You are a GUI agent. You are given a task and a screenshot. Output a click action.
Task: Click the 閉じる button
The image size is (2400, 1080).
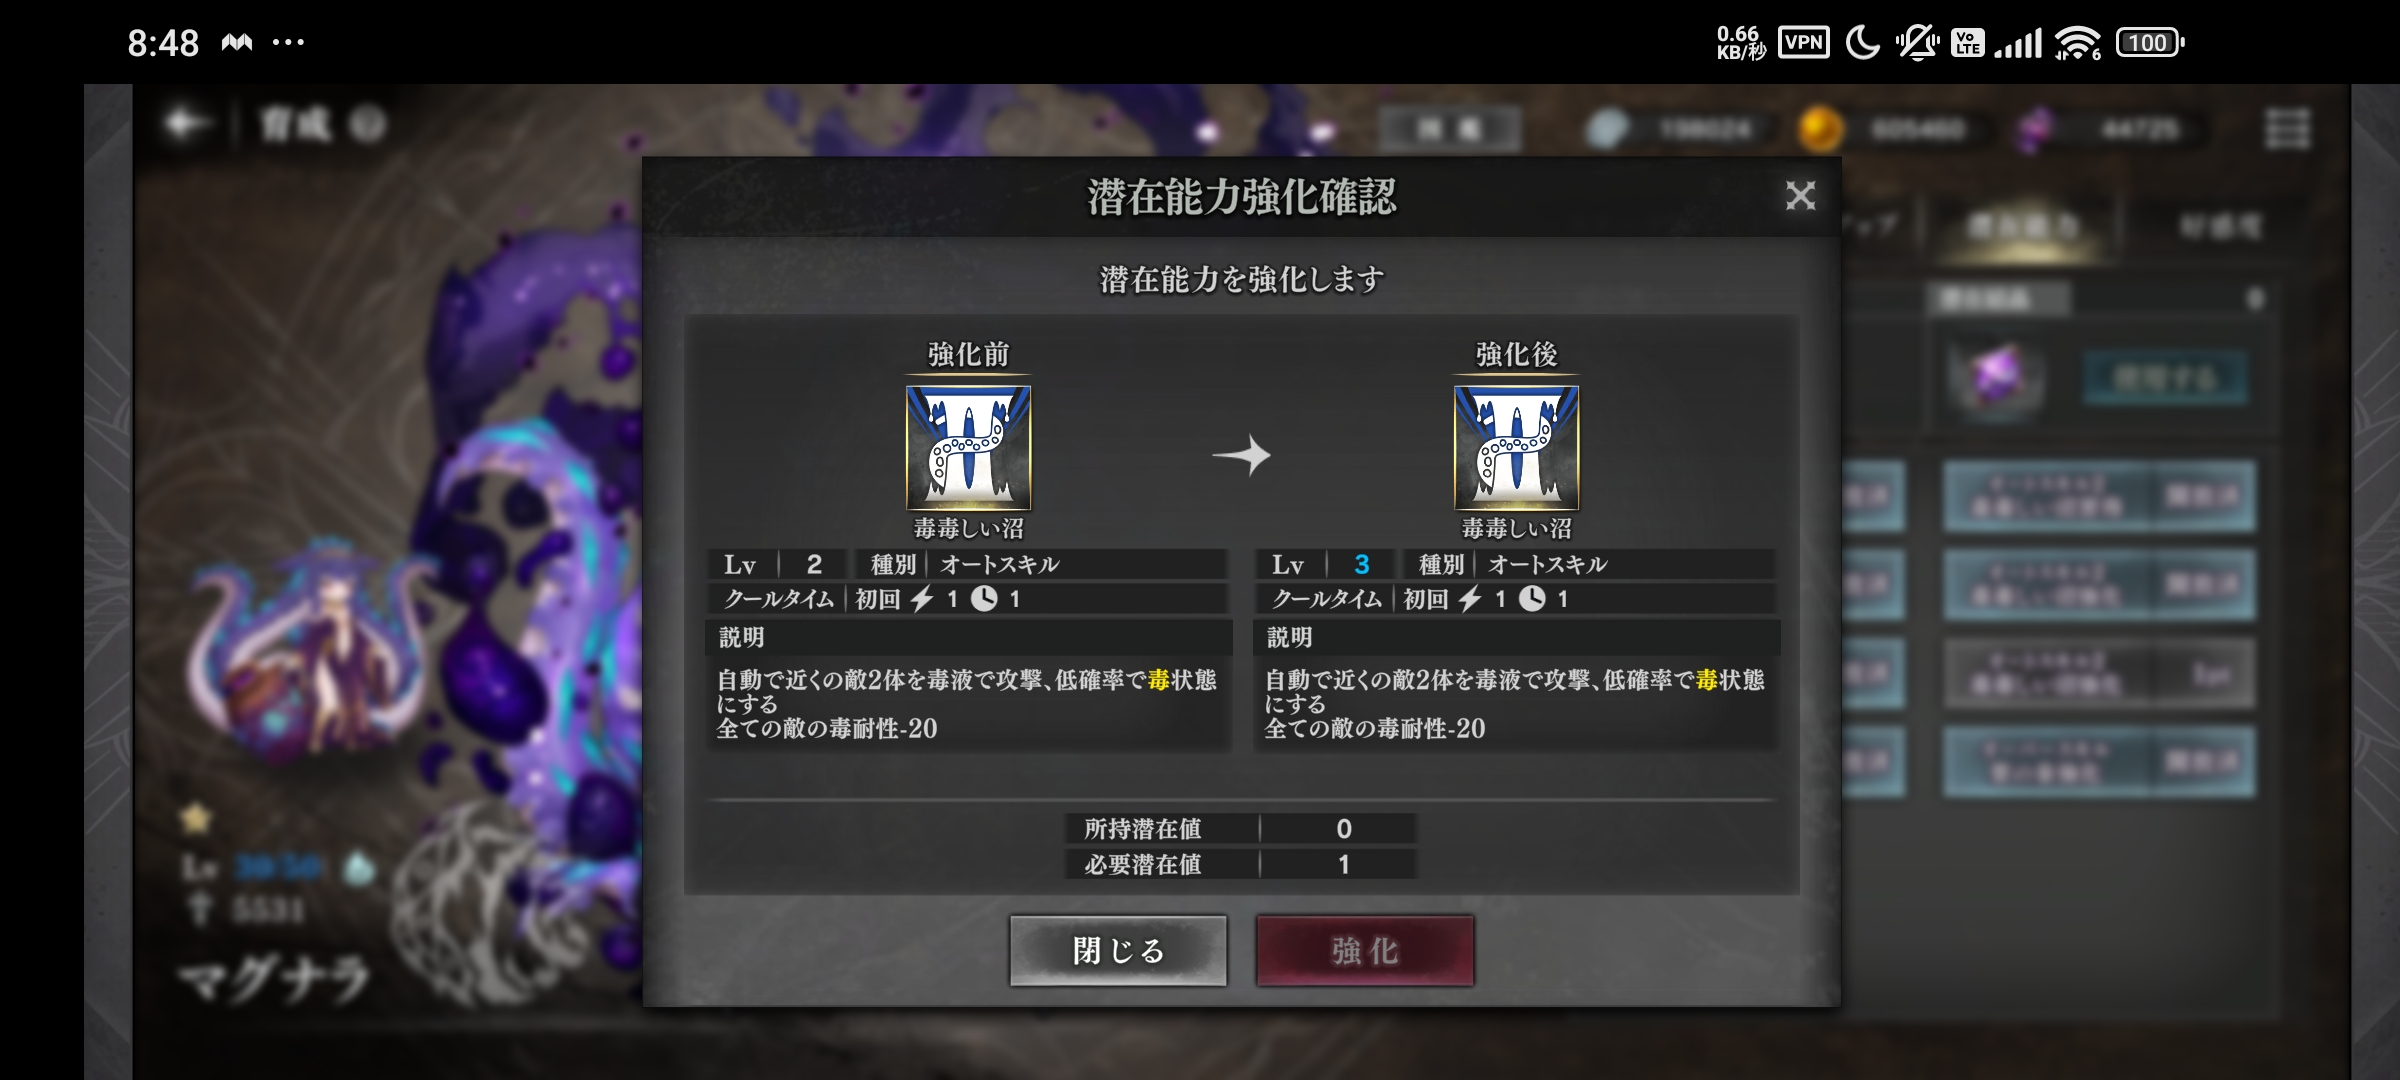[x=1118, y=950]
